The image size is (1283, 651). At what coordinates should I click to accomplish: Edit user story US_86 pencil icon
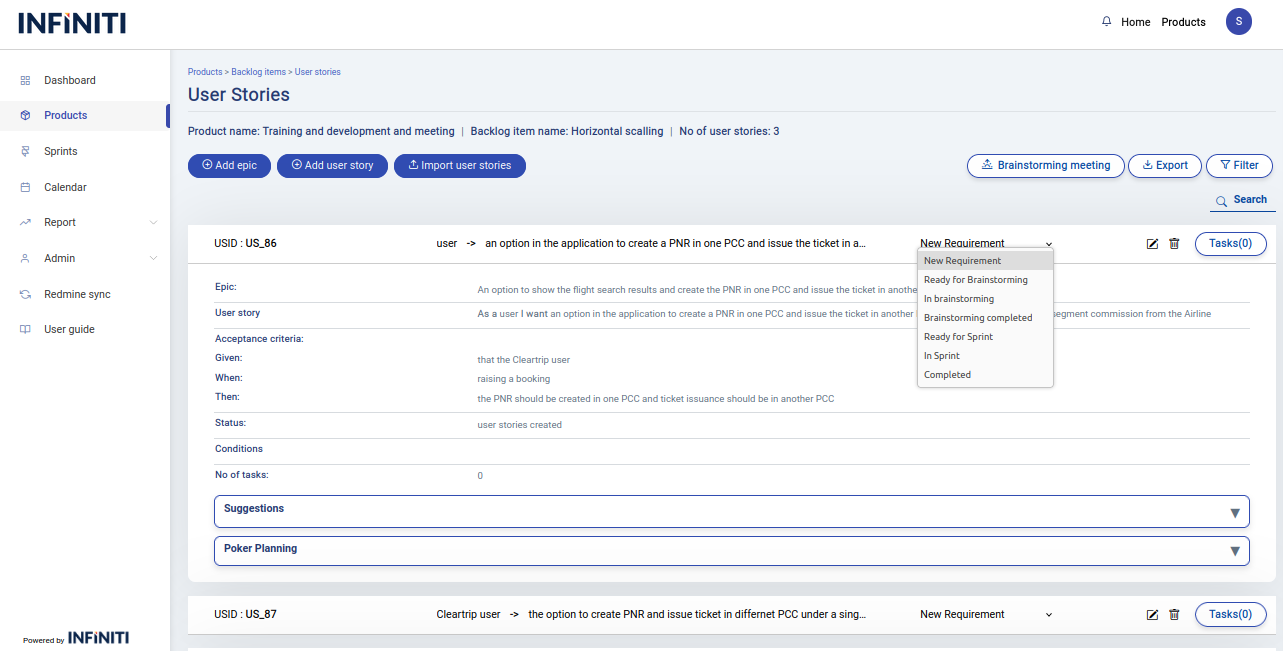tap(1152, 243)
